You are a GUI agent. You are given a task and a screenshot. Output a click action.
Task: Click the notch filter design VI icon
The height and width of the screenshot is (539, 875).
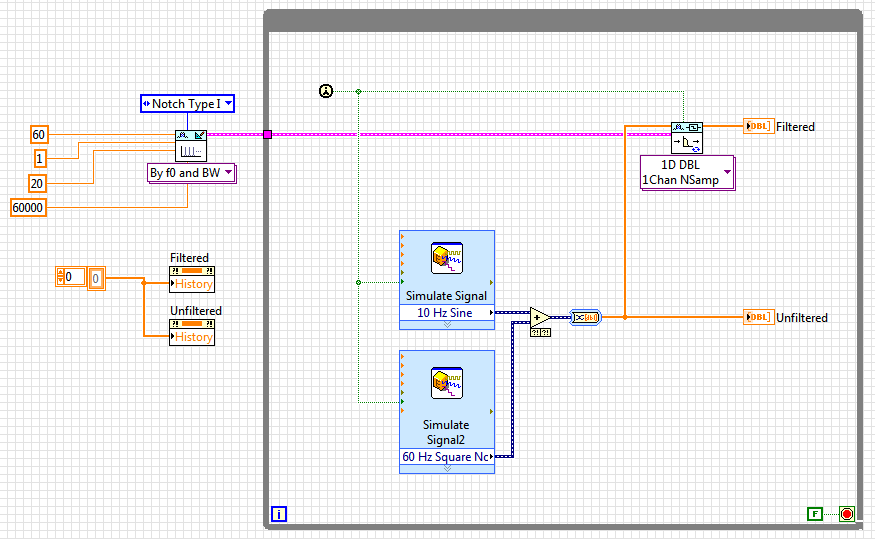[189, 145]
